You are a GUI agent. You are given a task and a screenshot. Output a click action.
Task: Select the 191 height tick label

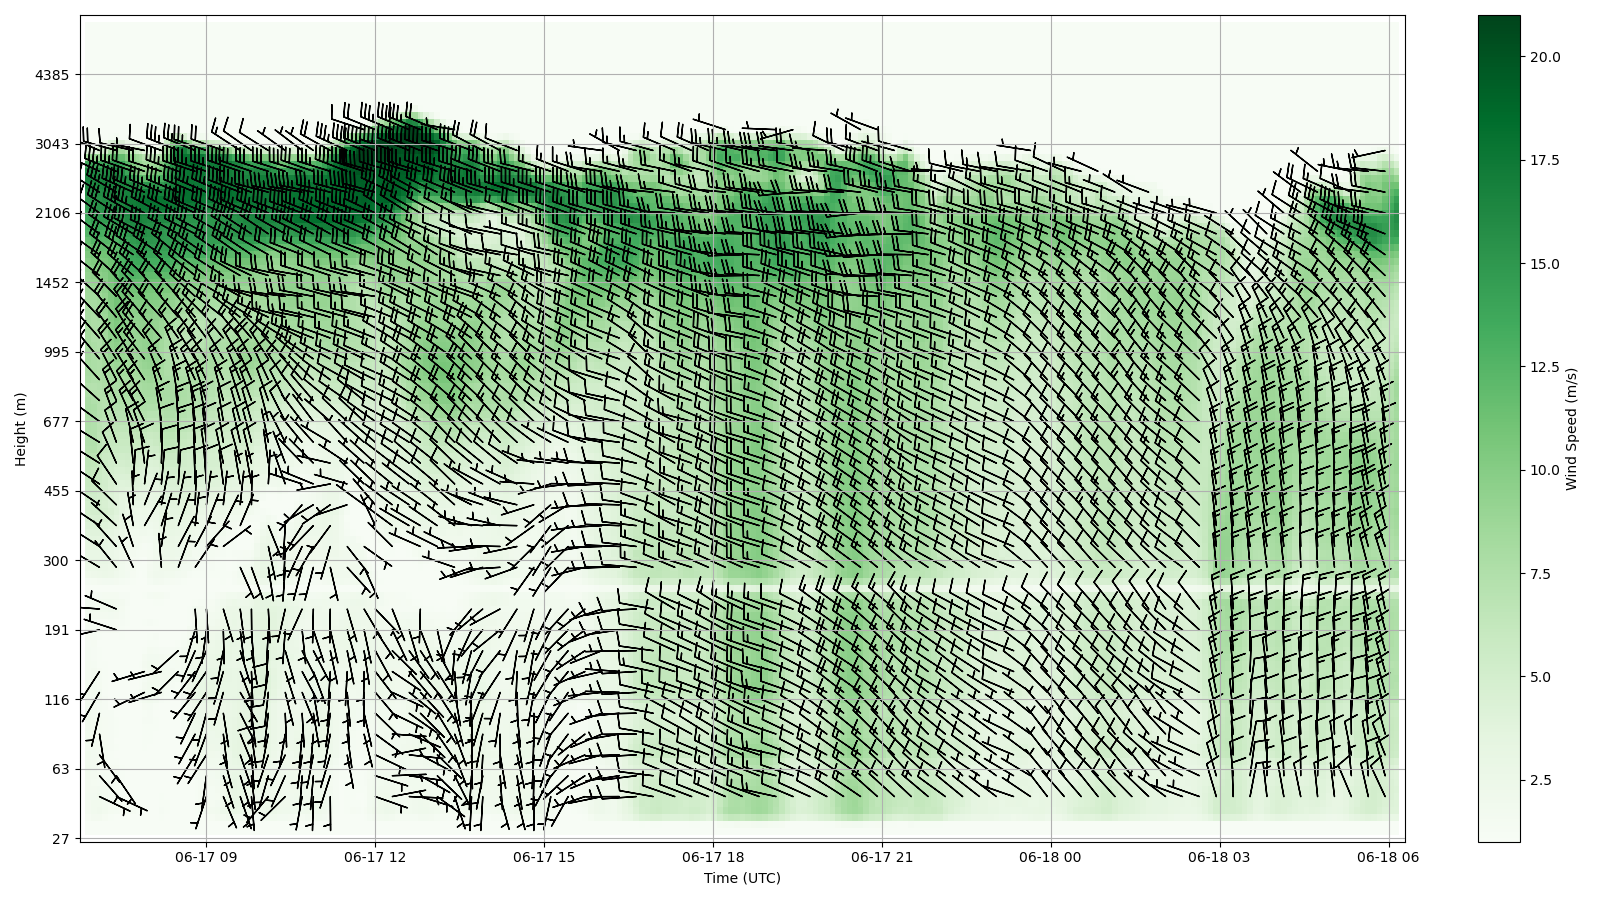tap(55, 630)
